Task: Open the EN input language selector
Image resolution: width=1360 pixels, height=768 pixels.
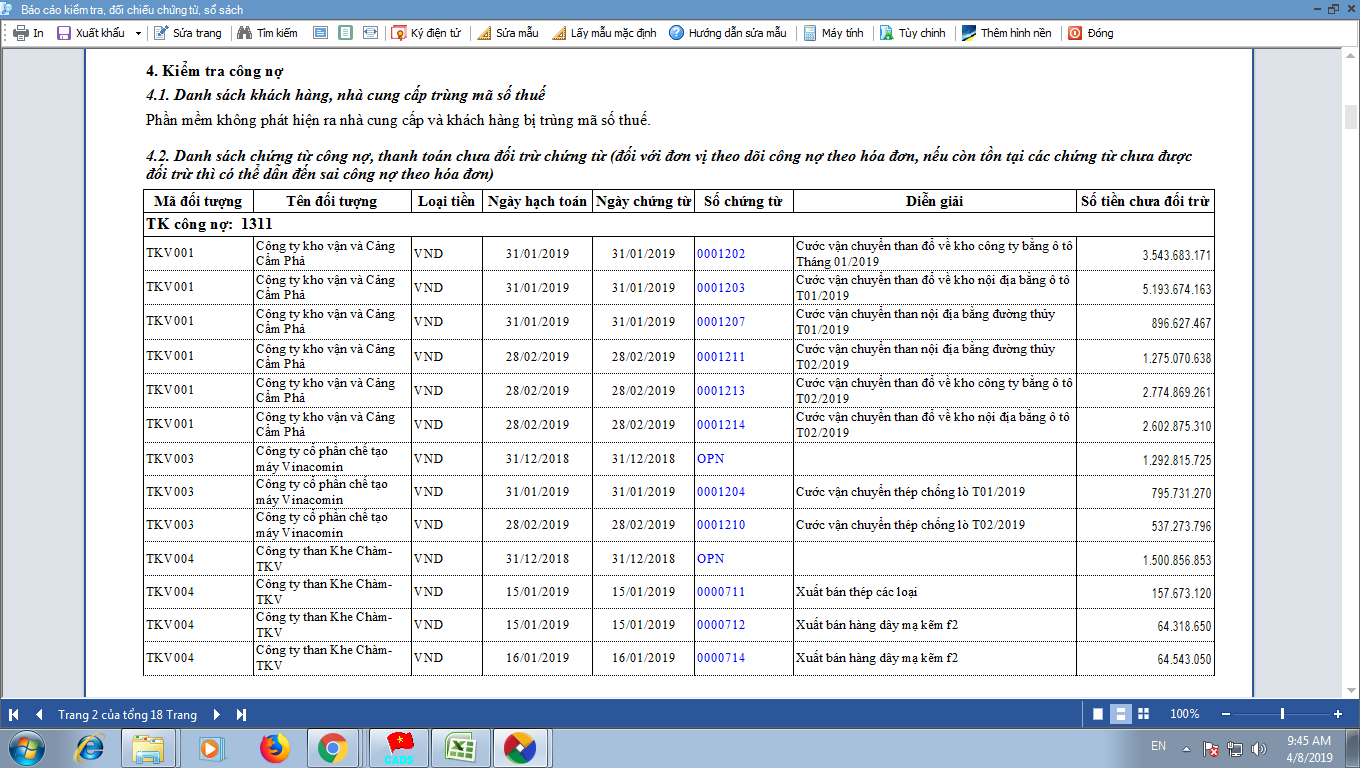Action: click(x=1158, y=747)
